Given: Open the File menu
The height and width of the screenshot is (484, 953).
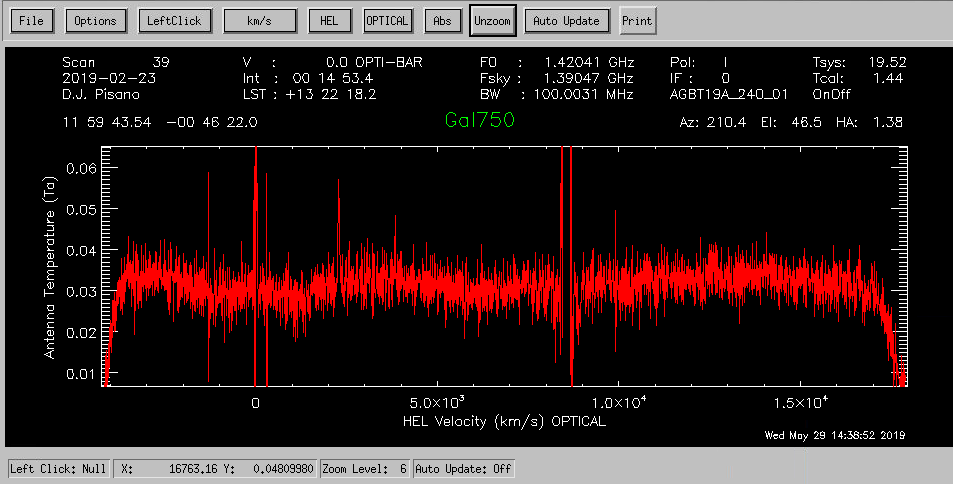Looking at the screenshot, I should 31,21.
